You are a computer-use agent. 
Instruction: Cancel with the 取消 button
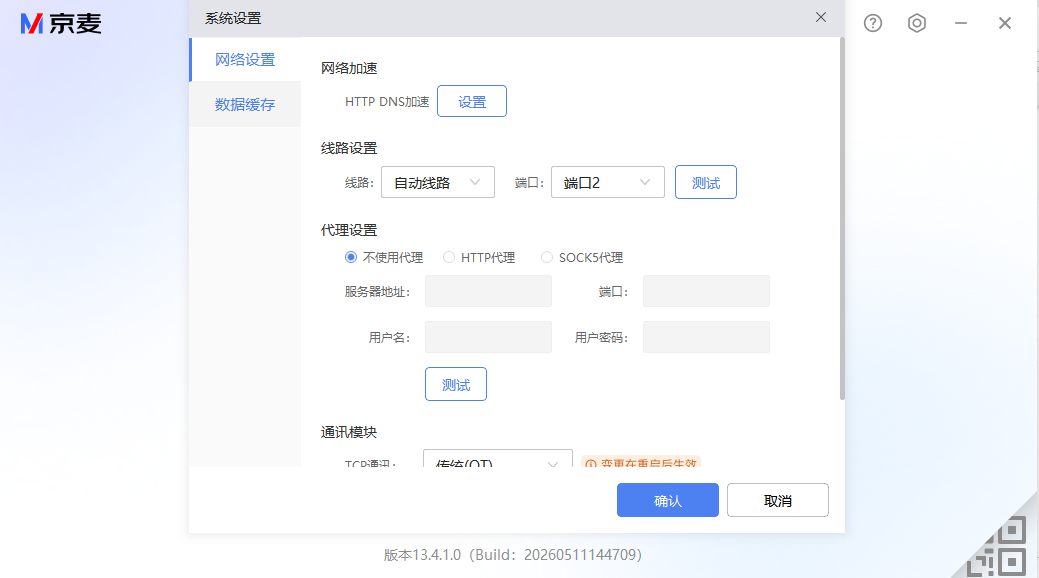(x=778, y=500)
